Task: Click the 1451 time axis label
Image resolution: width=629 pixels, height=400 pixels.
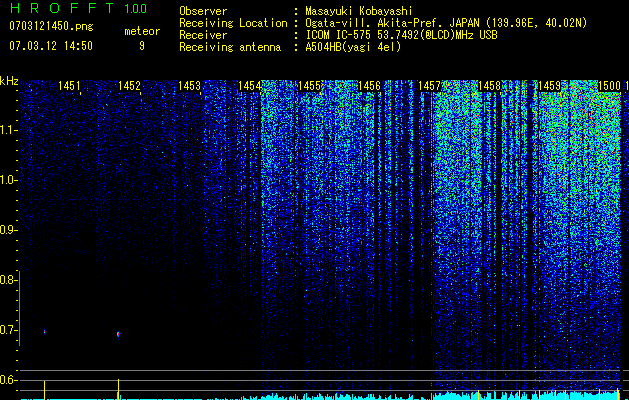Action: pos(69,85)
